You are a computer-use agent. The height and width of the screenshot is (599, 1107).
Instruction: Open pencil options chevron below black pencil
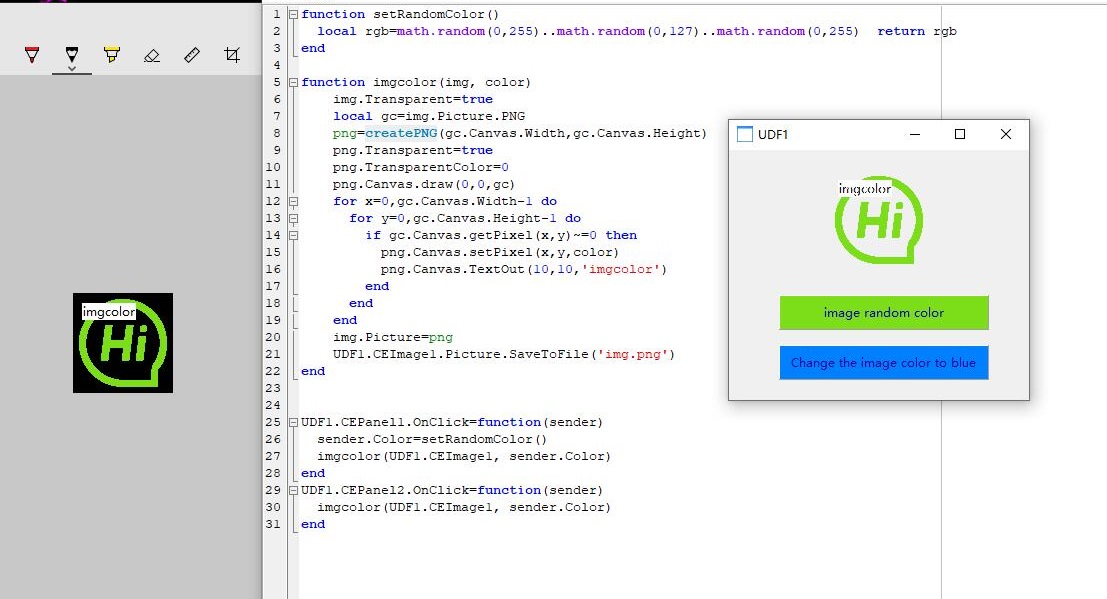click(72, 69)
